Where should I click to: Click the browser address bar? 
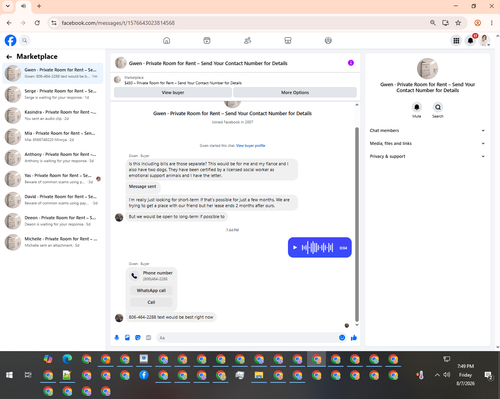coord(240,23)
